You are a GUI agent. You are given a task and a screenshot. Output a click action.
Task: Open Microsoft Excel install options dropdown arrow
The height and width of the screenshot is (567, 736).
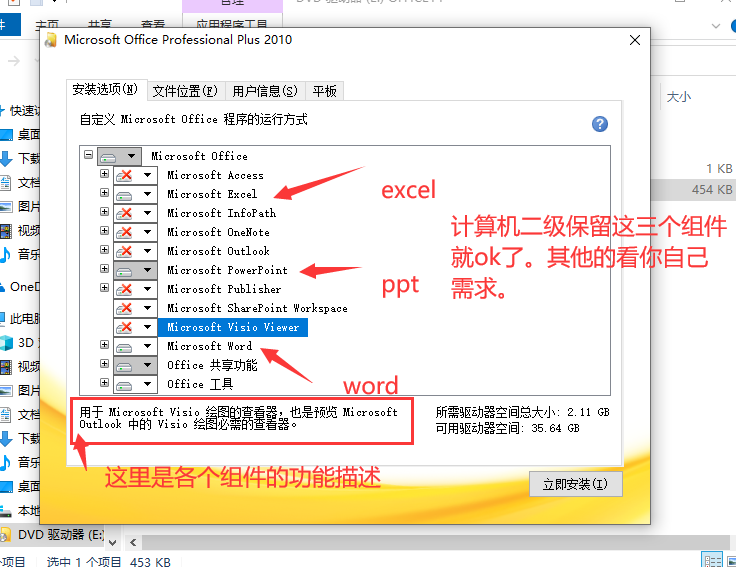pos(147,194)
